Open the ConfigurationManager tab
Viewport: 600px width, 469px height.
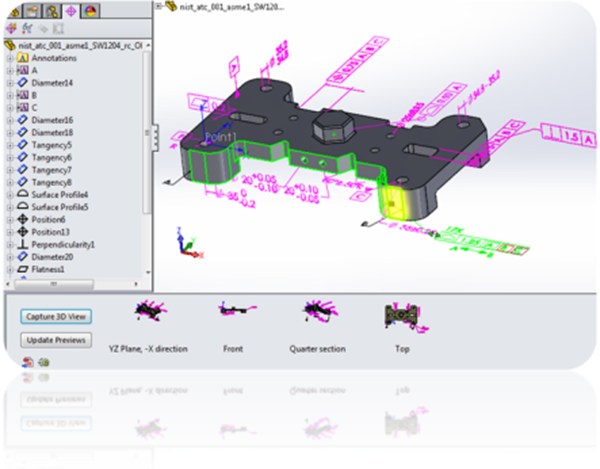pyautogui.click(x=52, y=11)
